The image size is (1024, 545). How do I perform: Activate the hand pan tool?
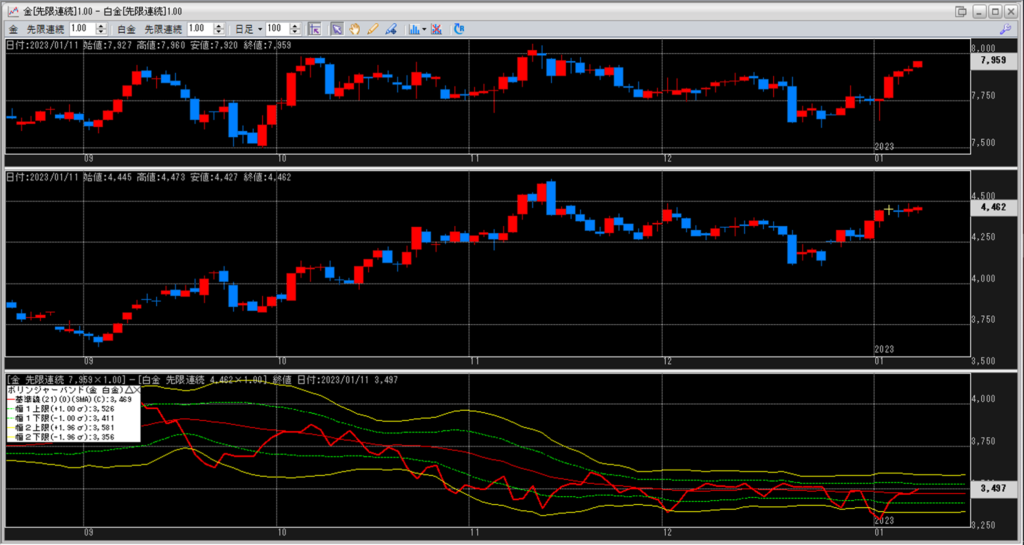coord(355,29)
